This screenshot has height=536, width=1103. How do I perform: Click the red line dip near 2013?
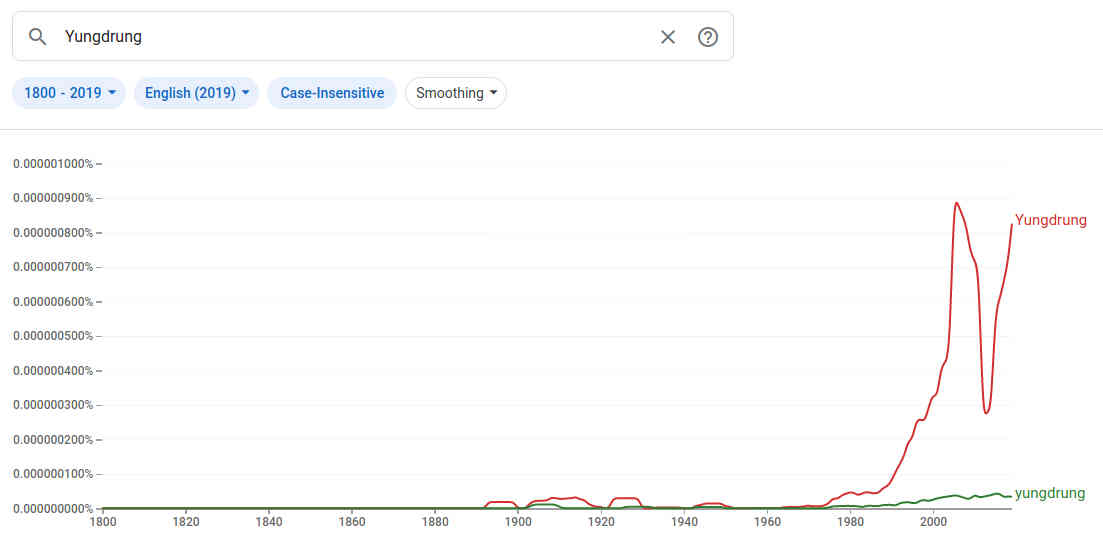click(986, 412)
